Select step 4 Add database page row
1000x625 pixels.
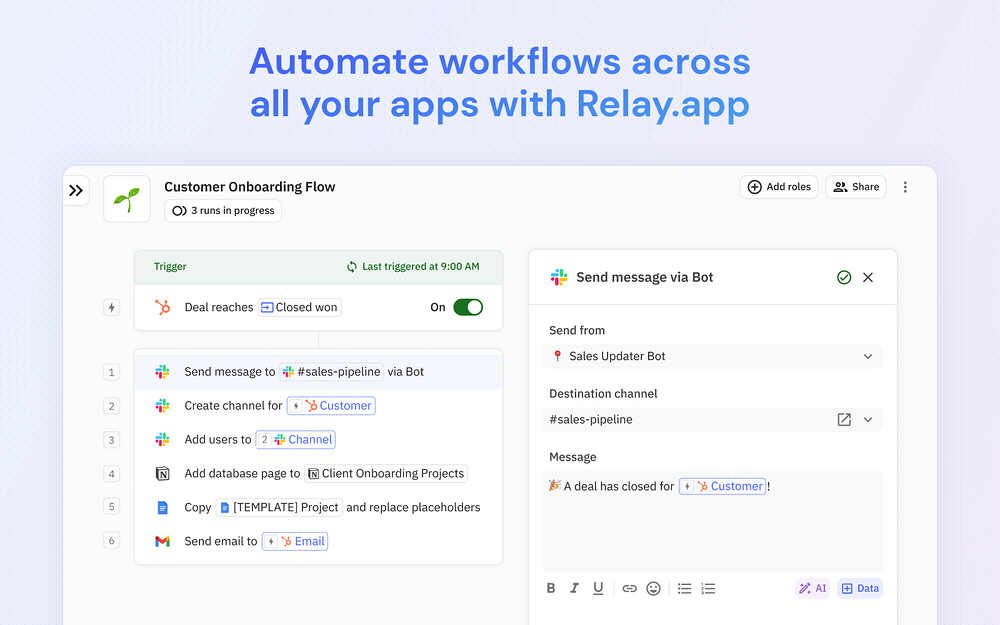[x=318, y=473]
